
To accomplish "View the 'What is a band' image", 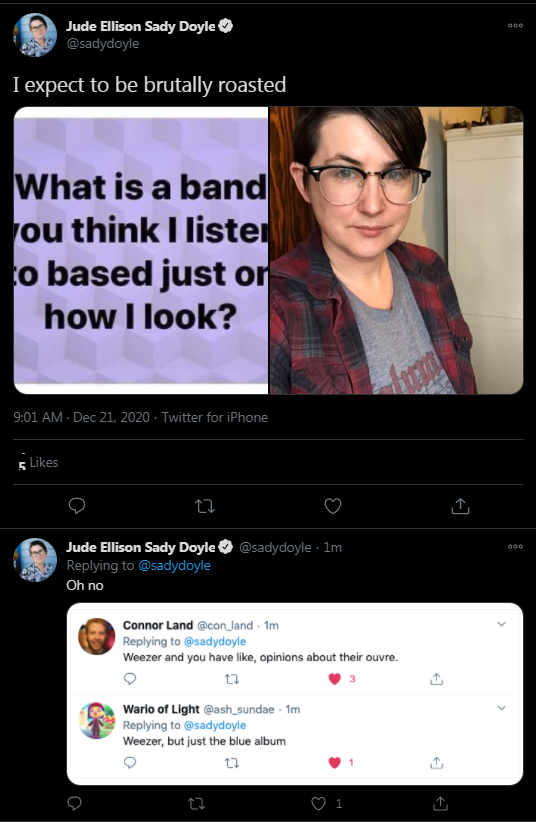I will tap(141, 250).
